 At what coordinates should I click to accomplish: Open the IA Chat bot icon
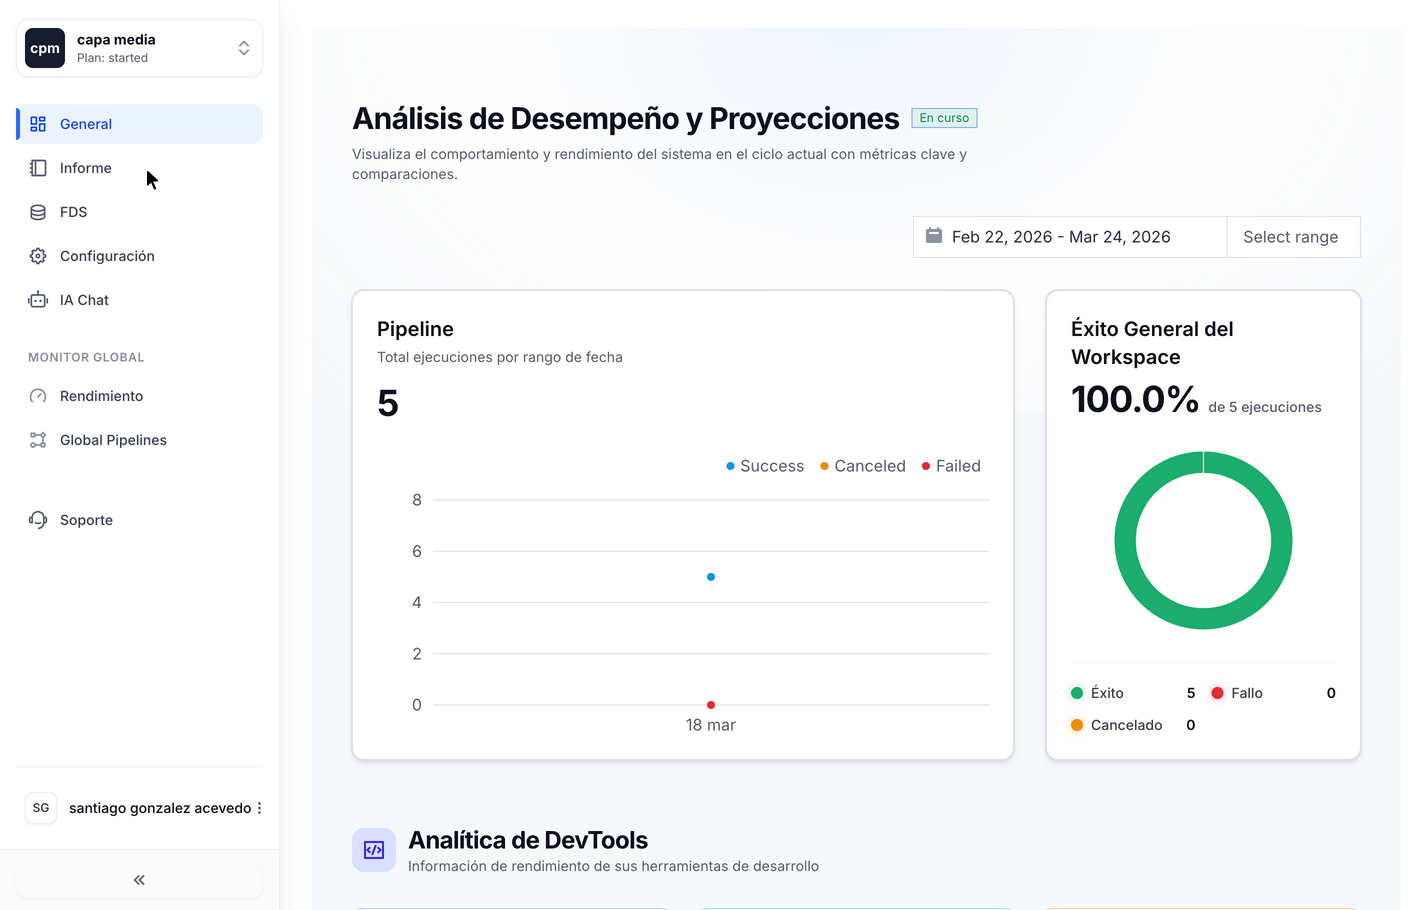37,299
